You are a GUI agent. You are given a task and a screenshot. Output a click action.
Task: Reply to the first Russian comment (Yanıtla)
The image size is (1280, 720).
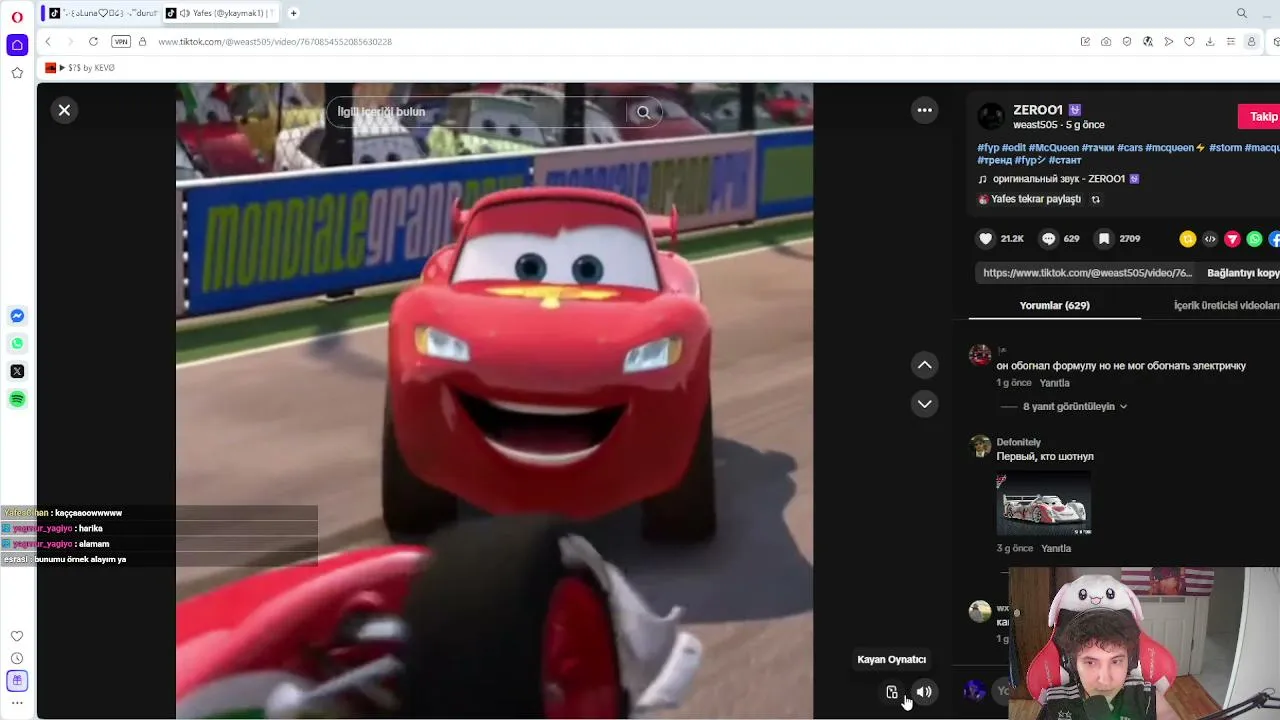click(1054, 383)
